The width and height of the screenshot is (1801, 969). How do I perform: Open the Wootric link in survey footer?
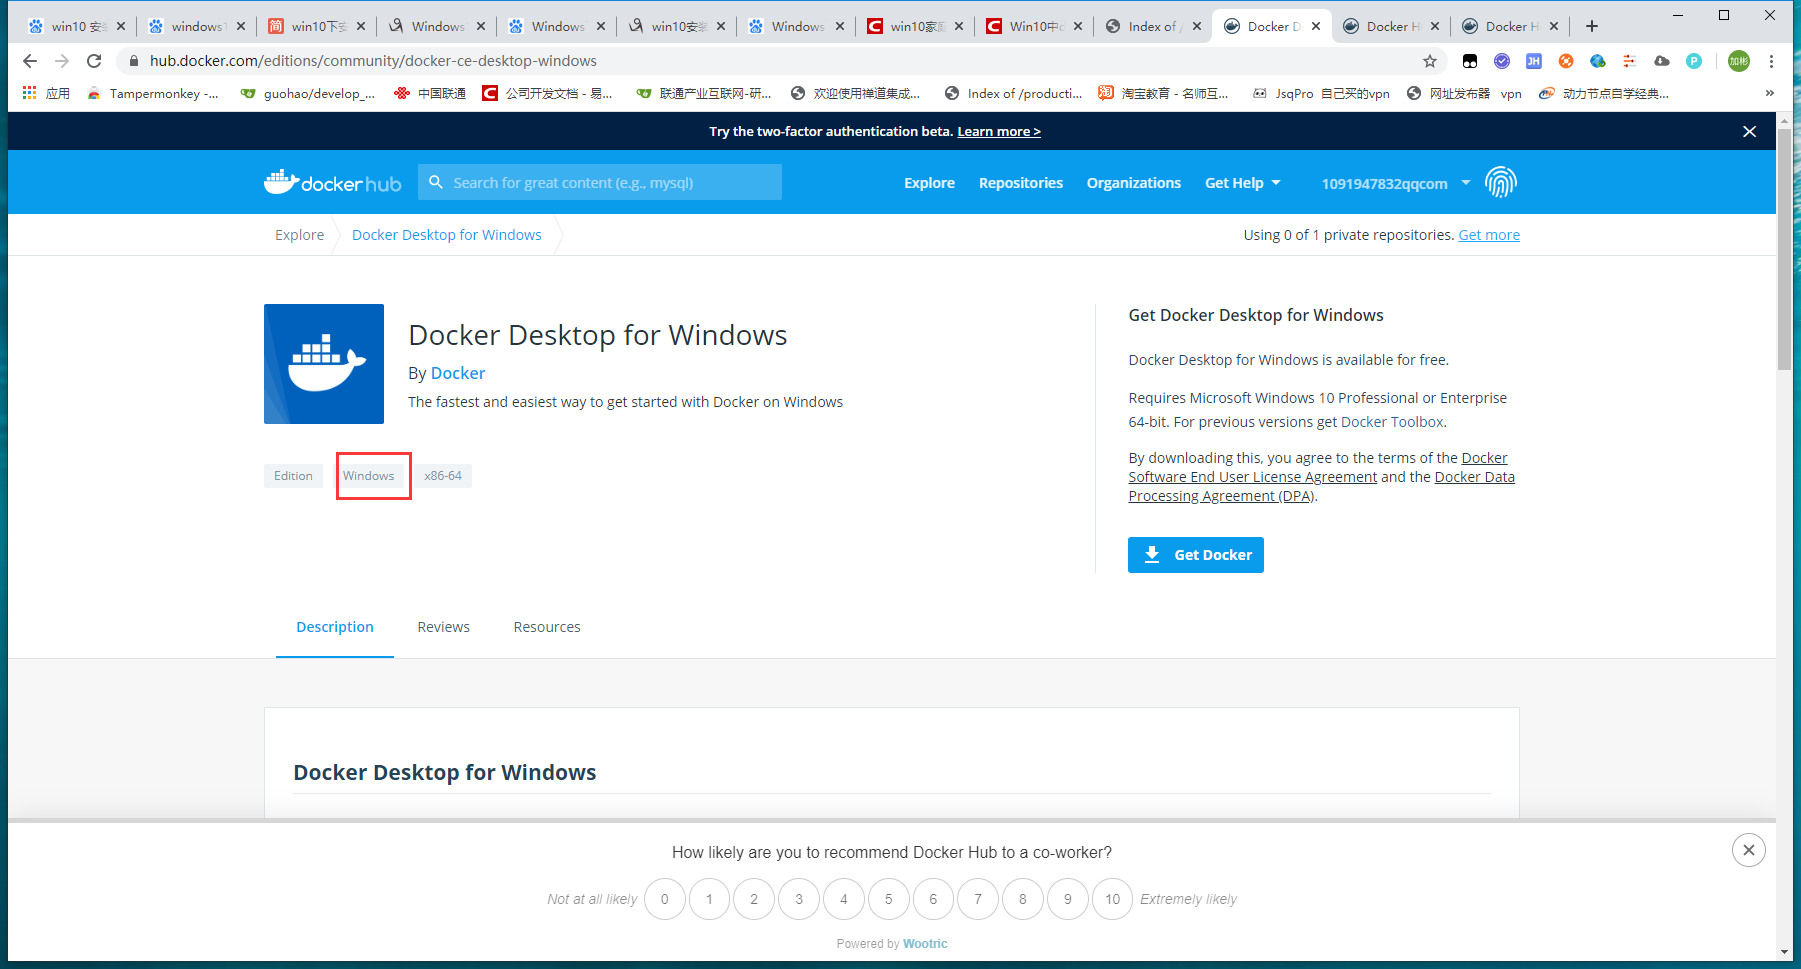[925, 944]
